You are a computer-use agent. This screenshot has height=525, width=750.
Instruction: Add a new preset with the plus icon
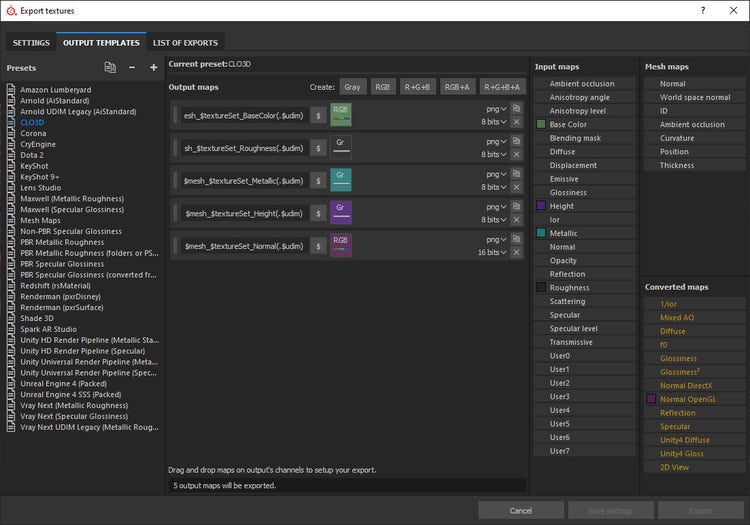point(154,68)
